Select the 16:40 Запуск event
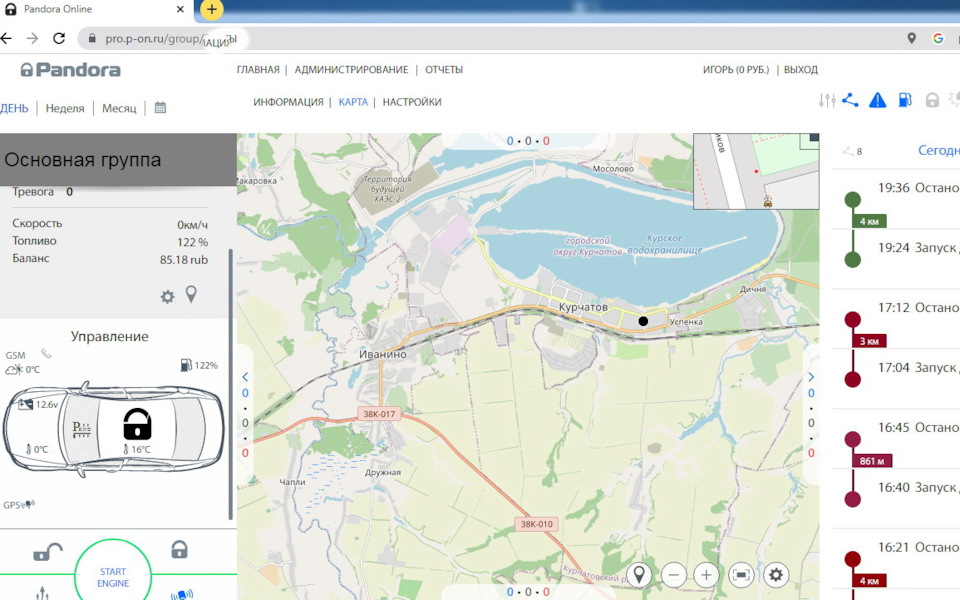This screenshot has height=600, width=960. click(x=918, y=488)
